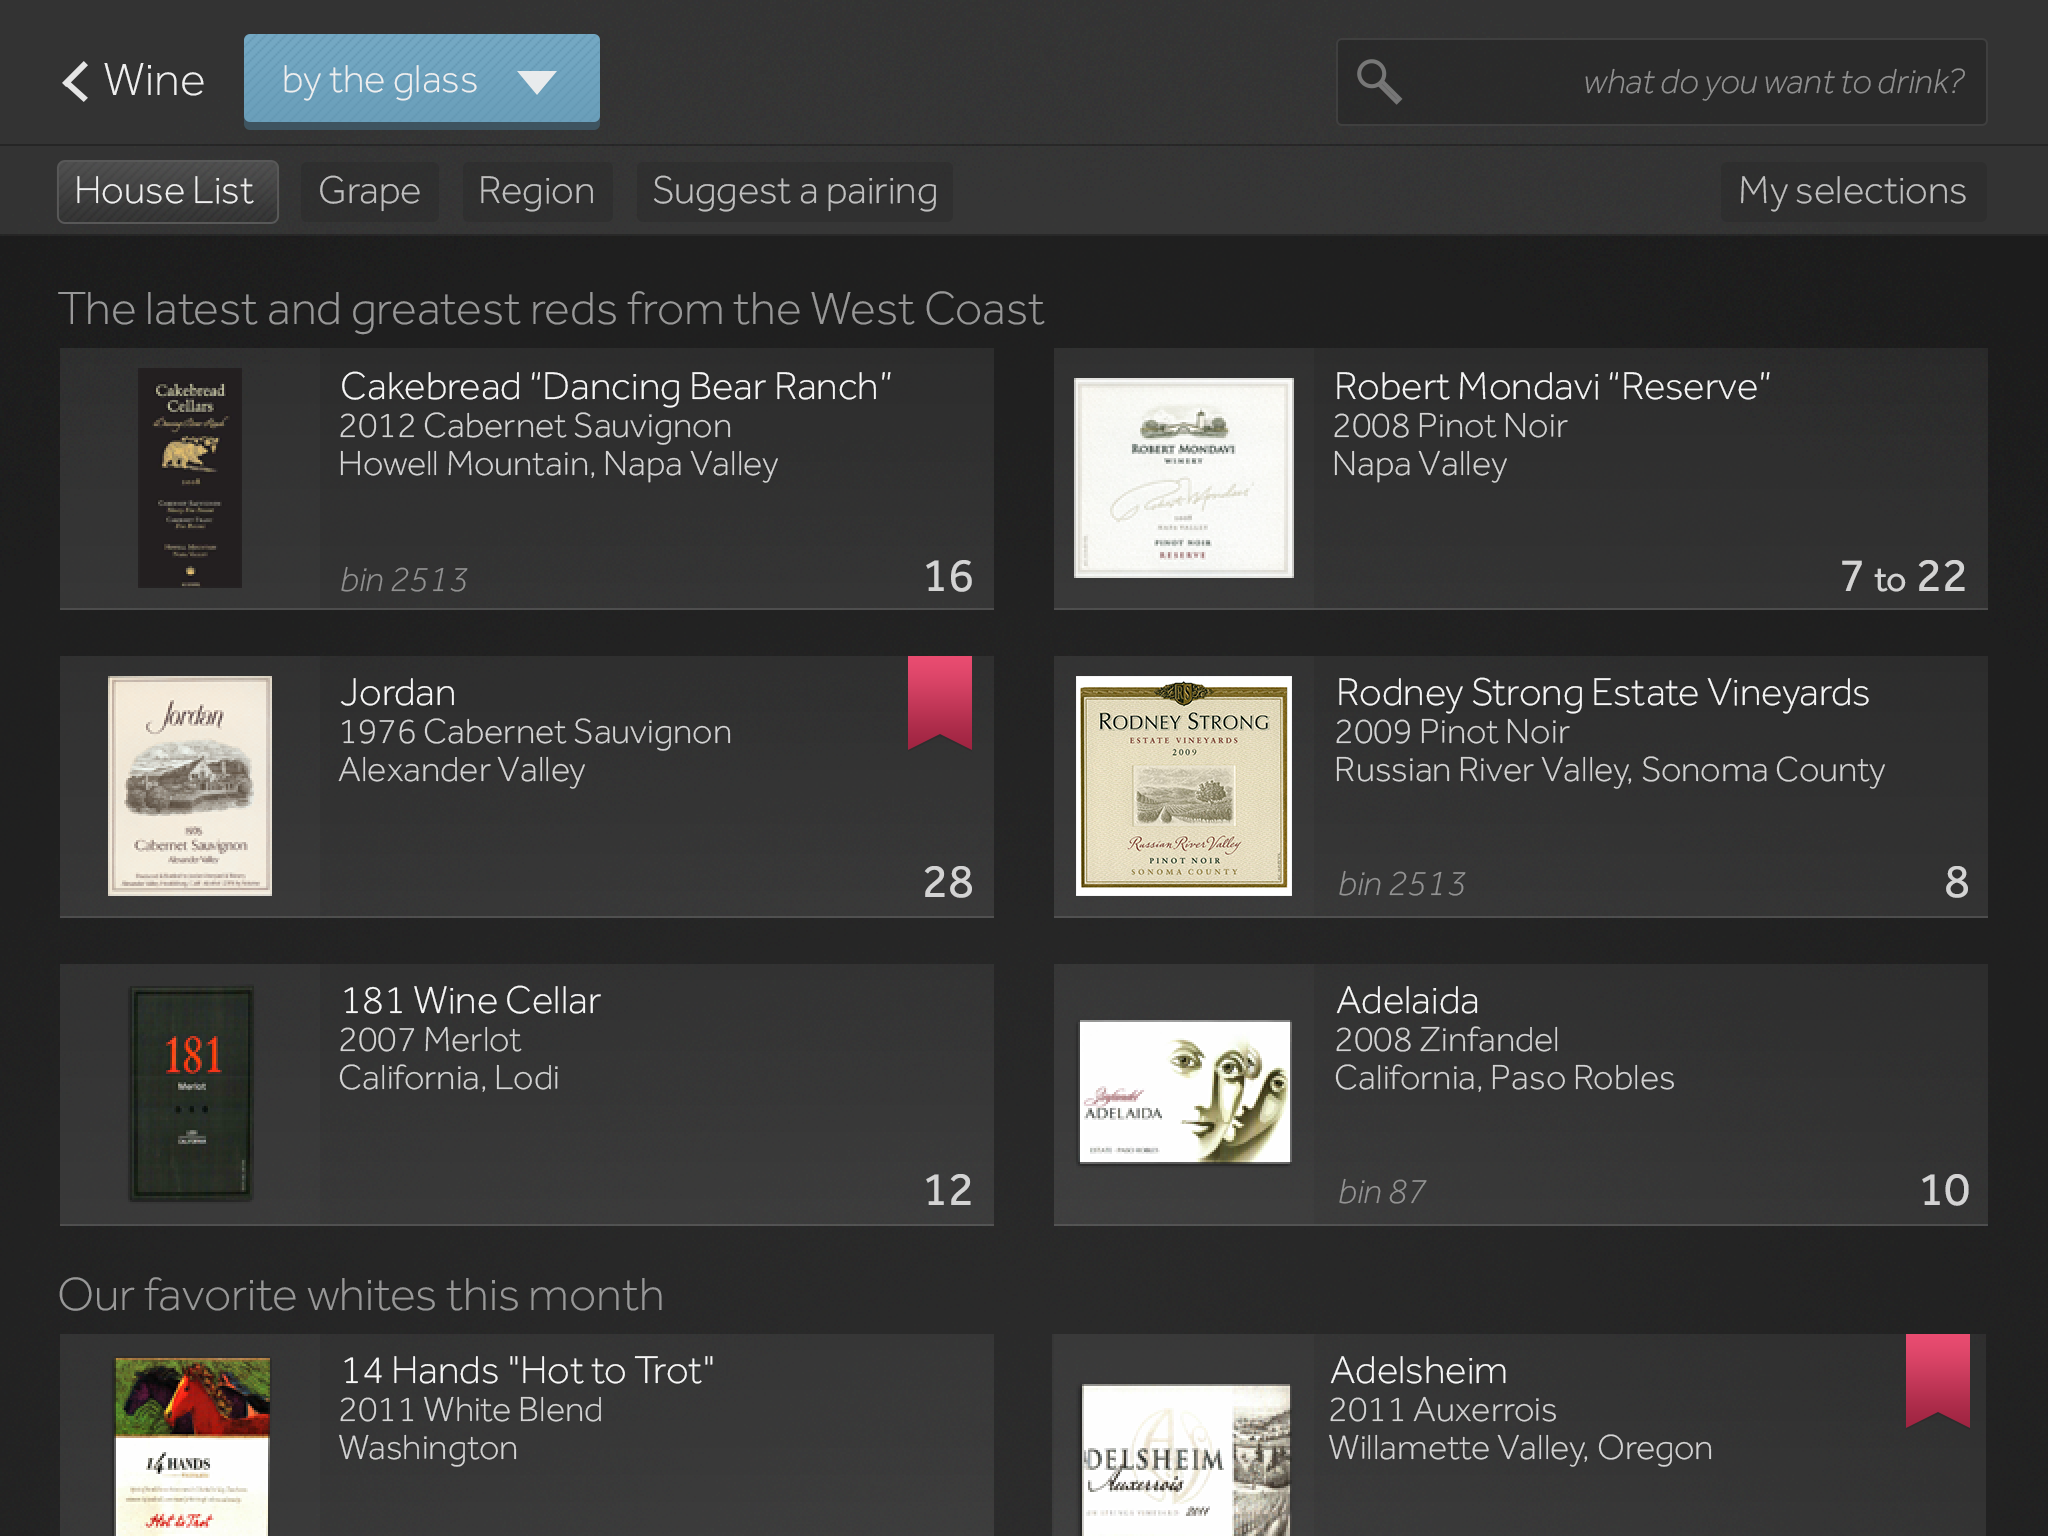This screenshot has width=2048, height=1536.
Task: Click 'Alexander Valley' region text
Action: [462, 771]
